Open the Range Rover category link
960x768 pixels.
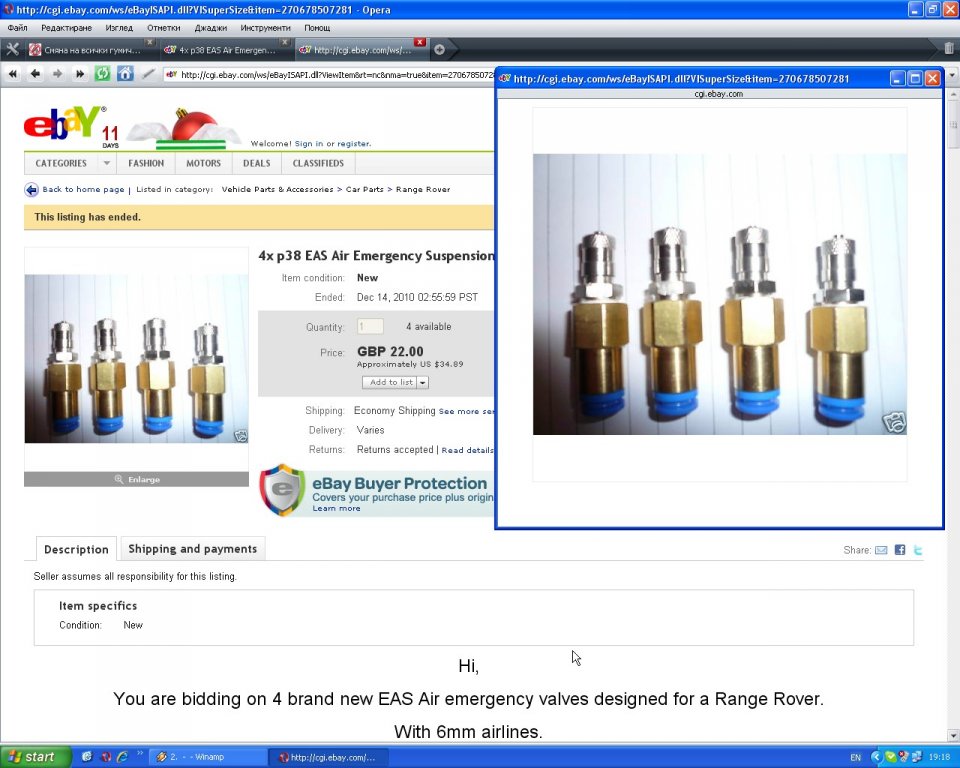pyautogui.click(x=422, y=190)
